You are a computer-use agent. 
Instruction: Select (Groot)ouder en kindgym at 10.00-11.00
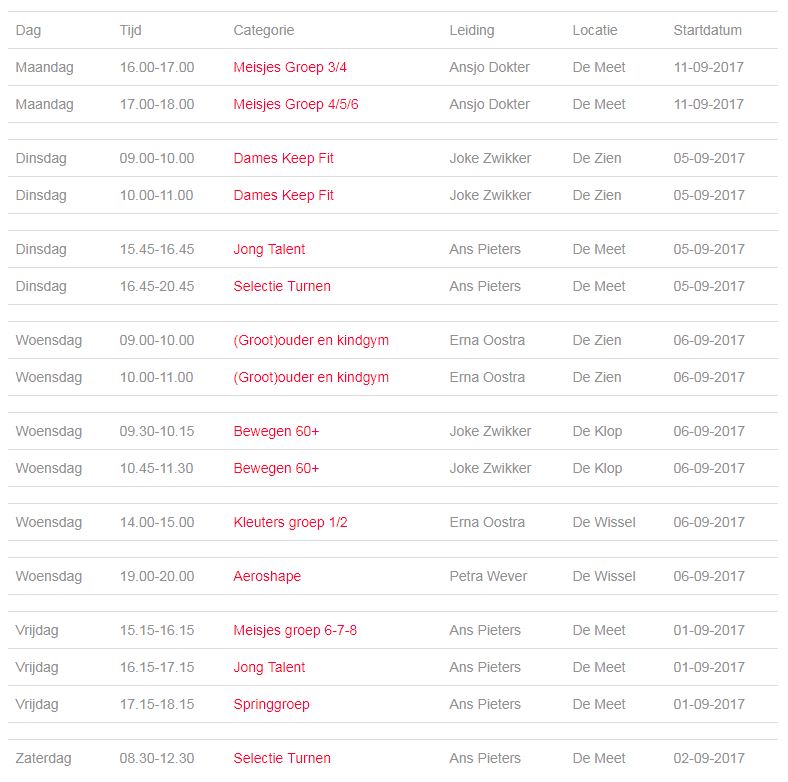(x=311, y=378)
